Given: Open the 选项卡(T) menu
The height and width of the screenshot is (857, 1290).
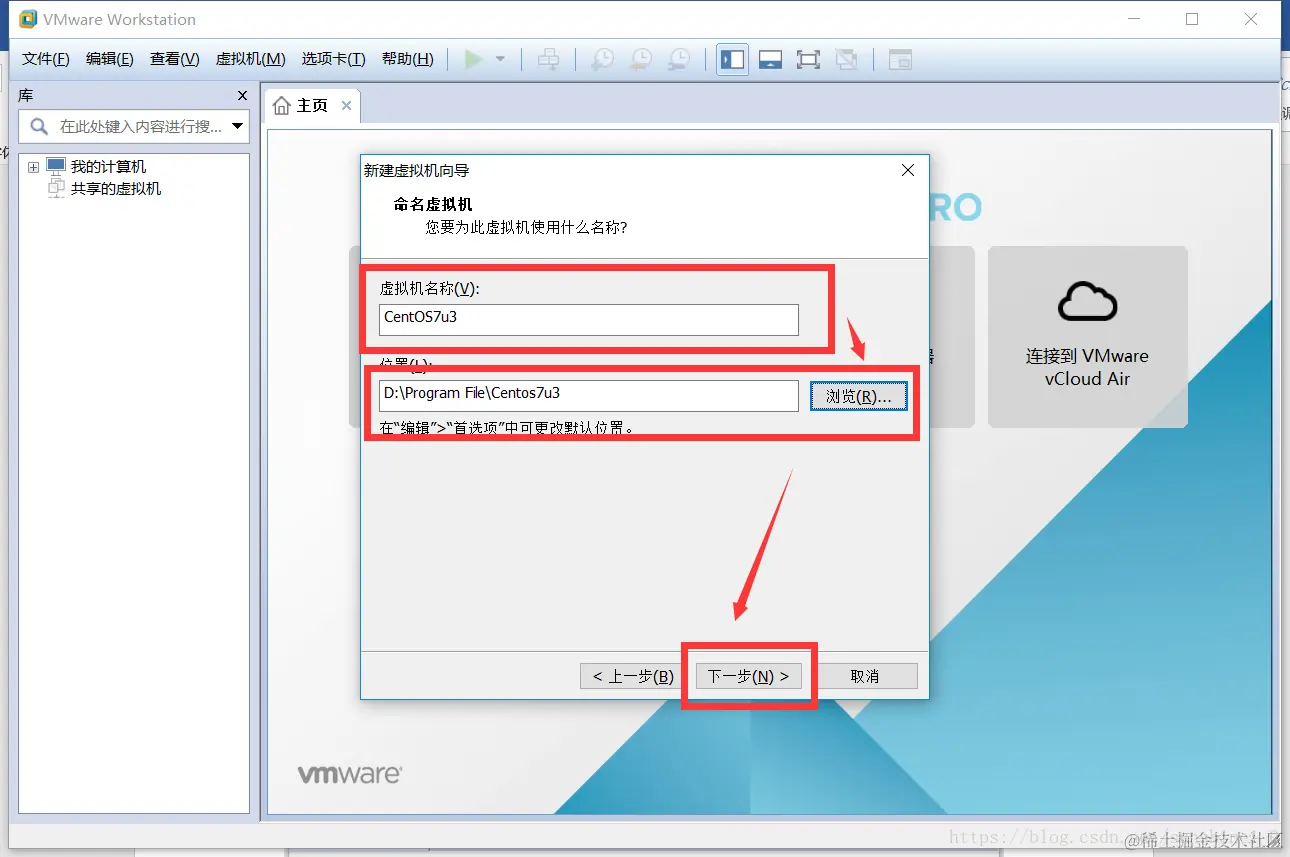Looking at the screenshot, I should [334, 59].
